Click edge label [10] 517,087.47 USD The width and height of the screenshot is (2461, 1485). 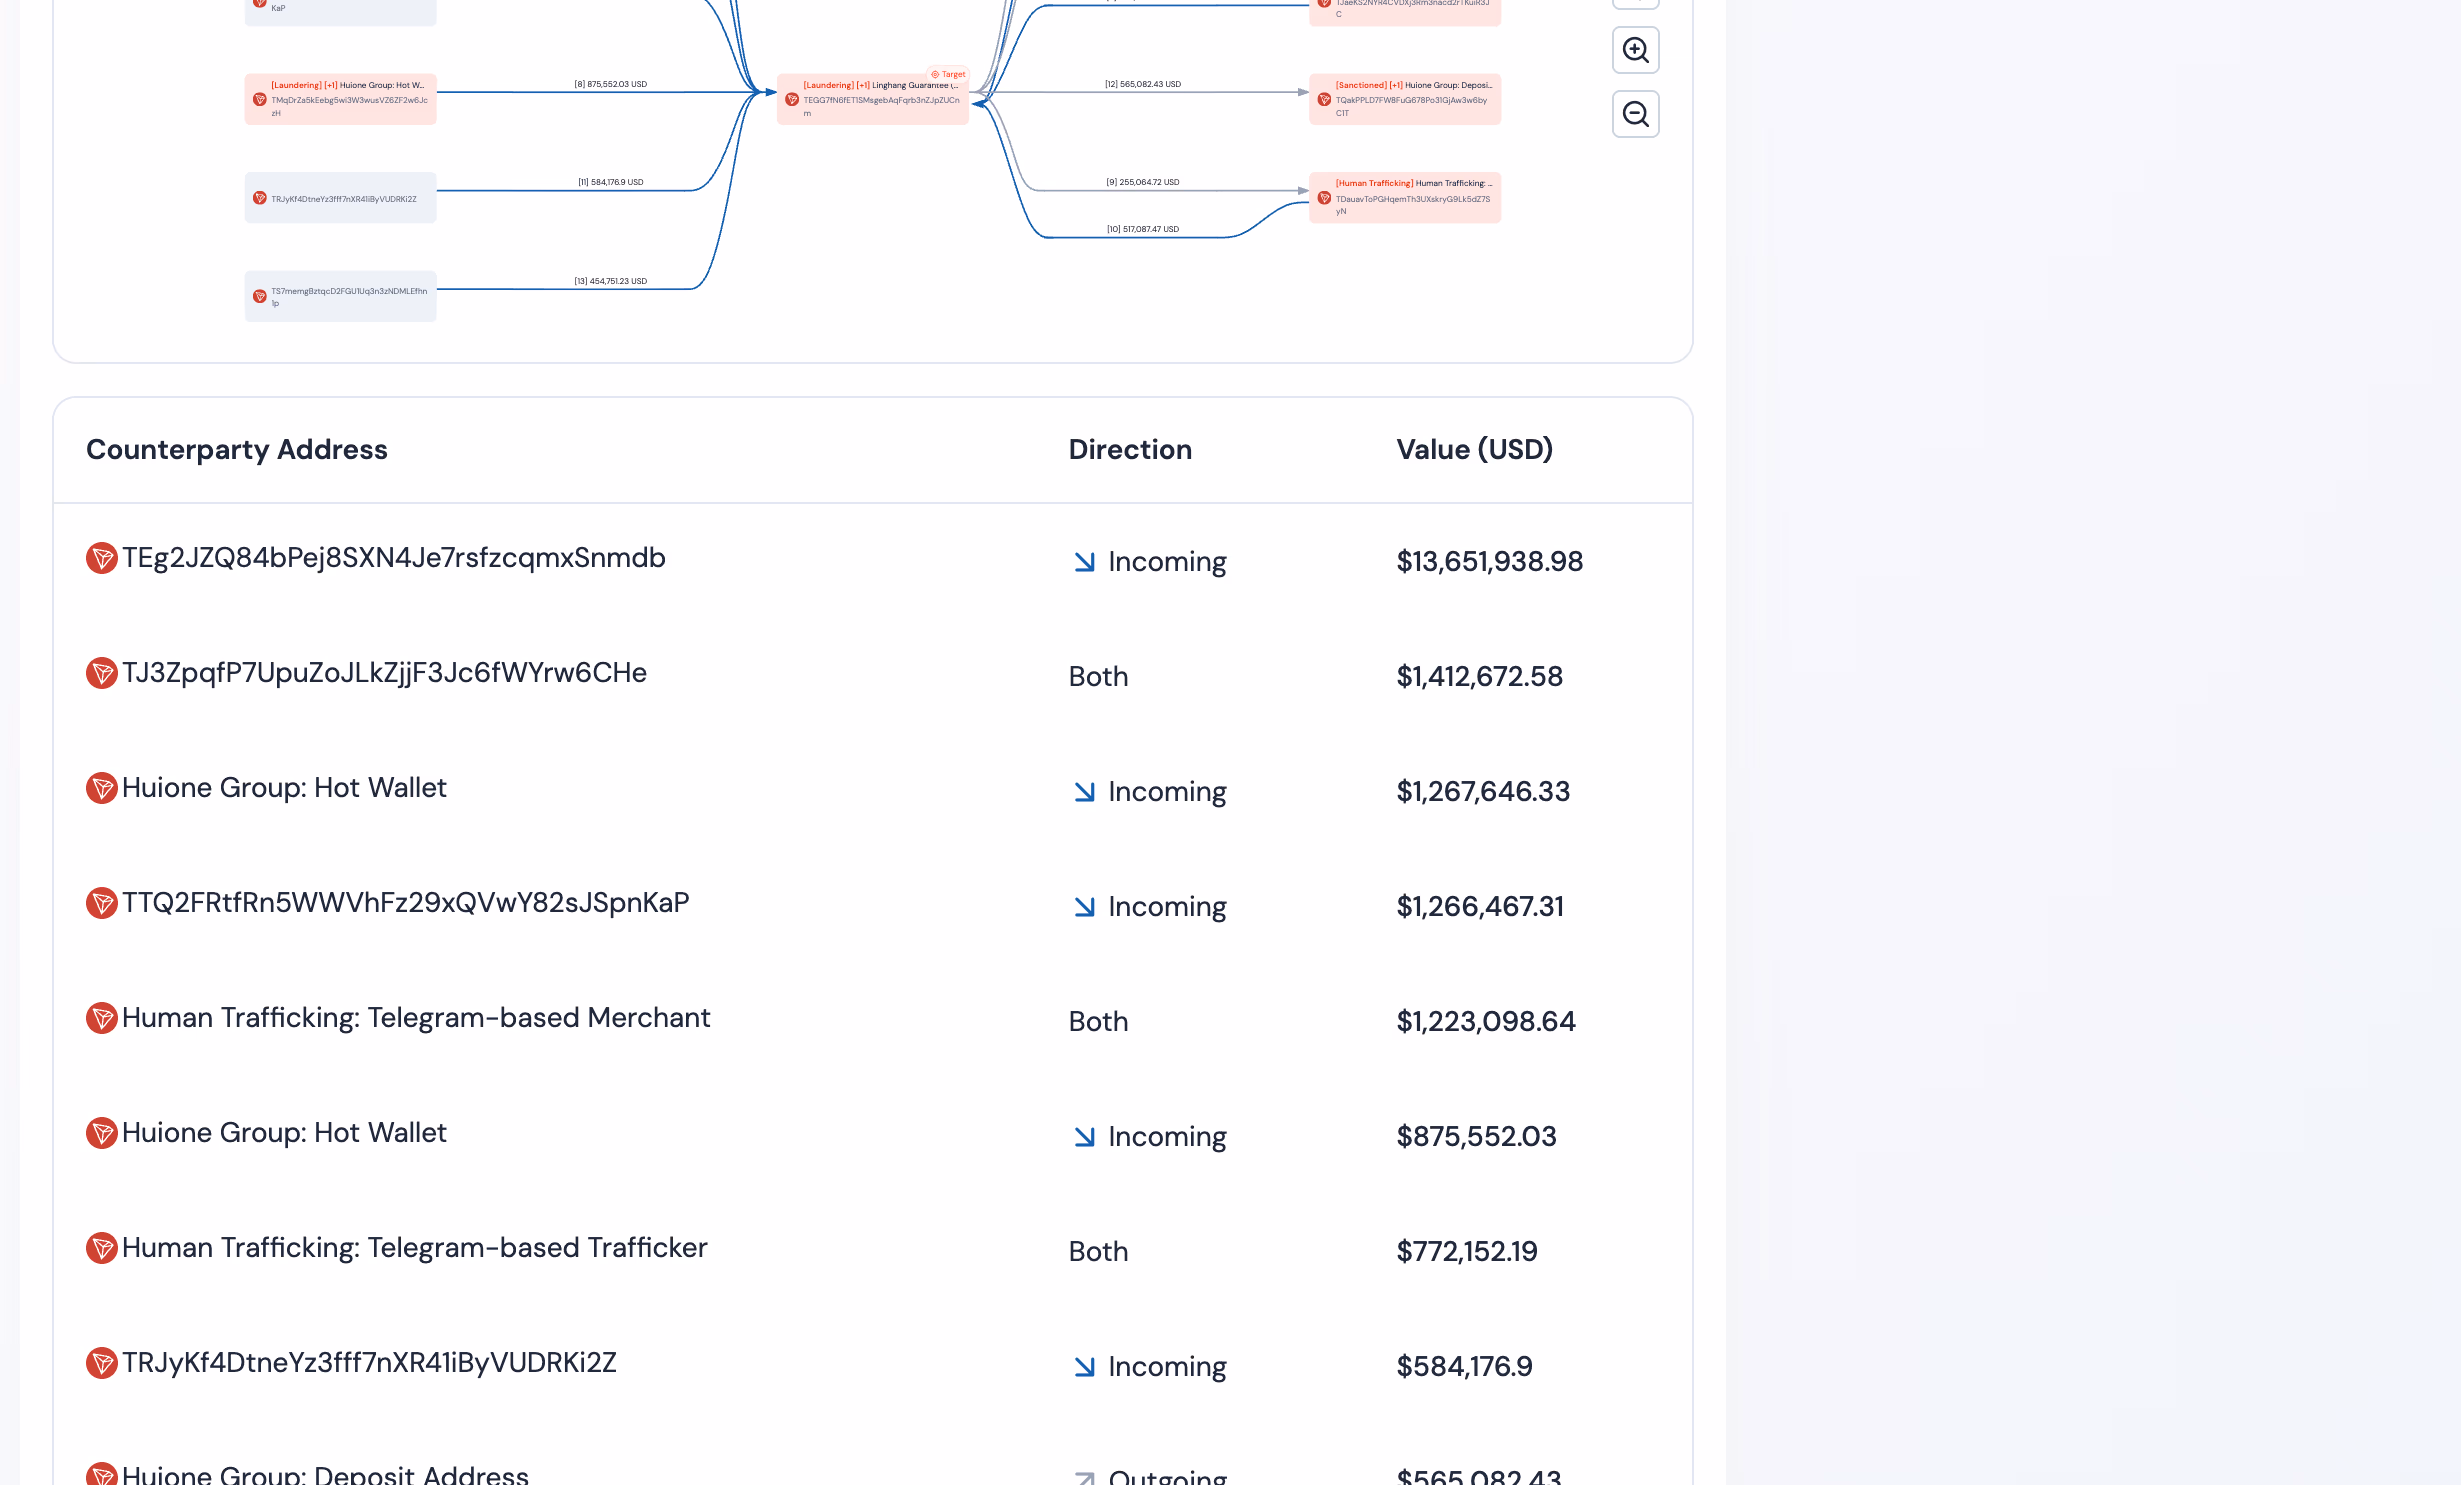tap(1143, 229)
